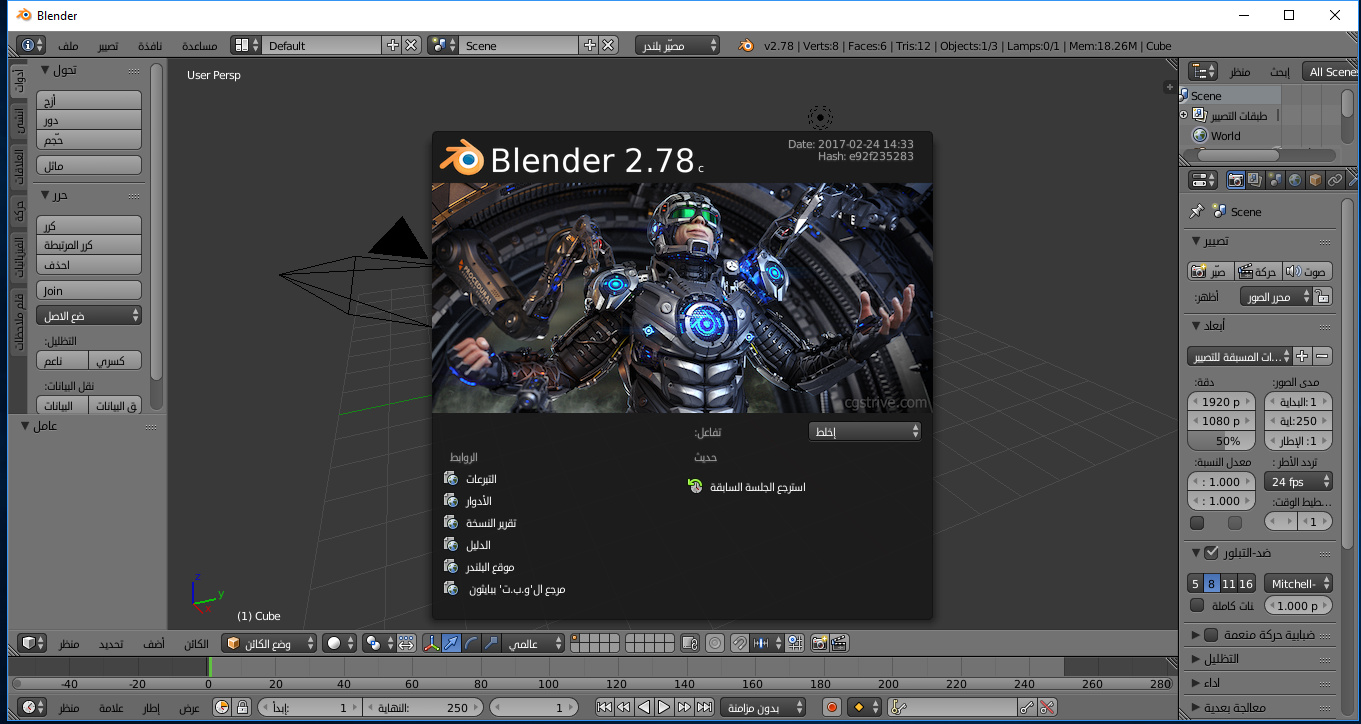Delete the Default screen layout
This screenshot has width=1361, height=724.
click(x=411, y=45)
